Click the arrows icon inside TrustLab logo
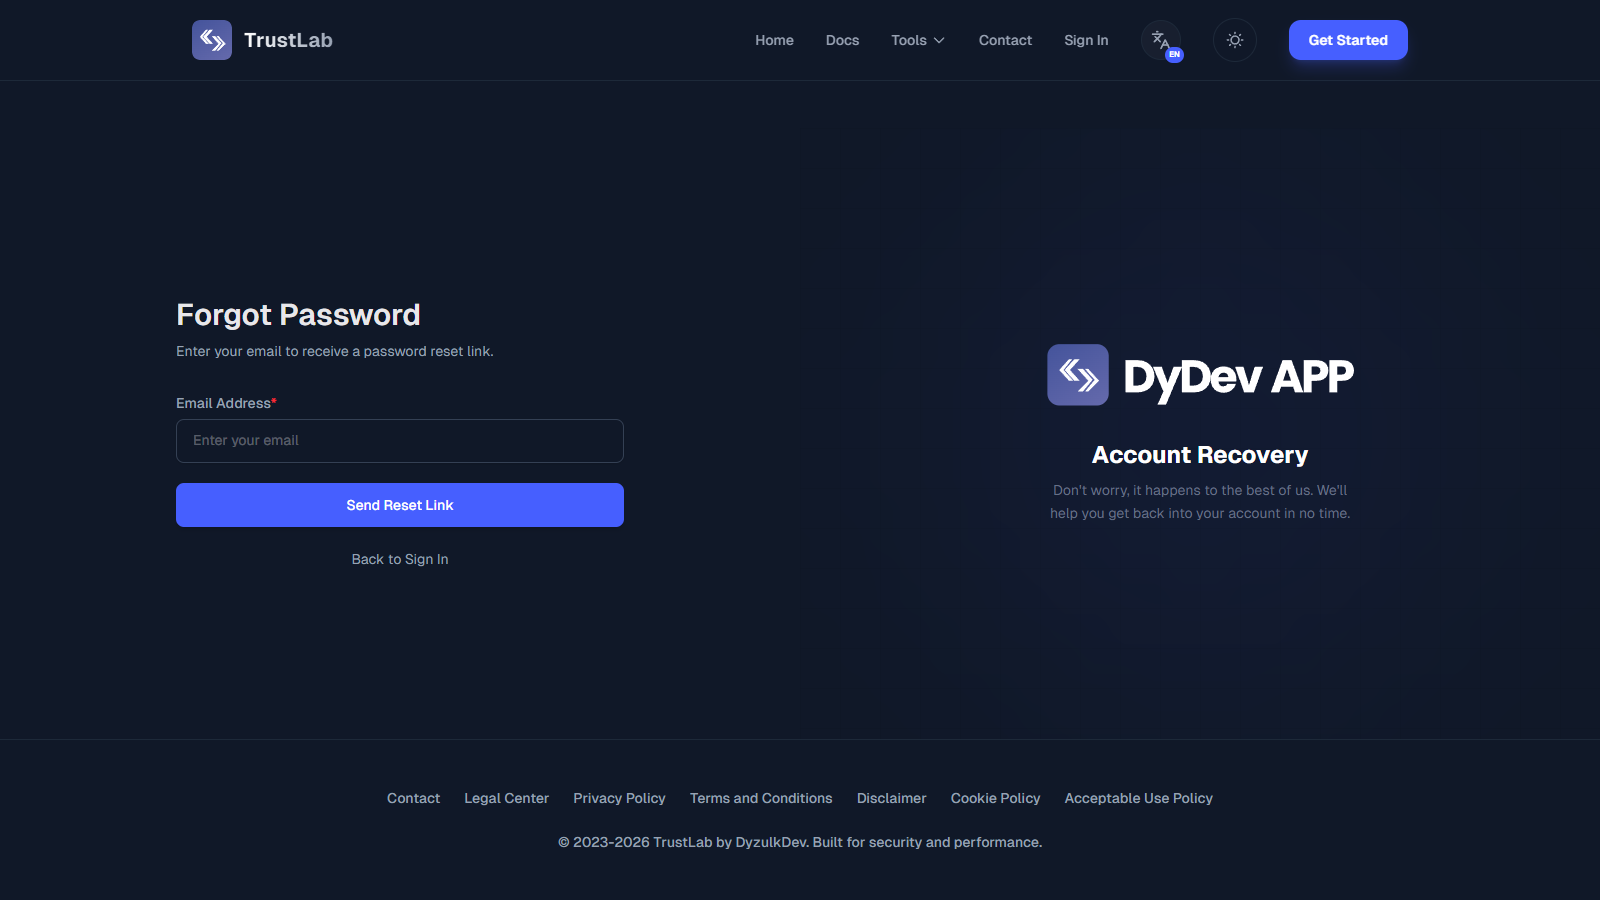The image size is (1600, 900). pyautogui.click(x=212, y=40)
